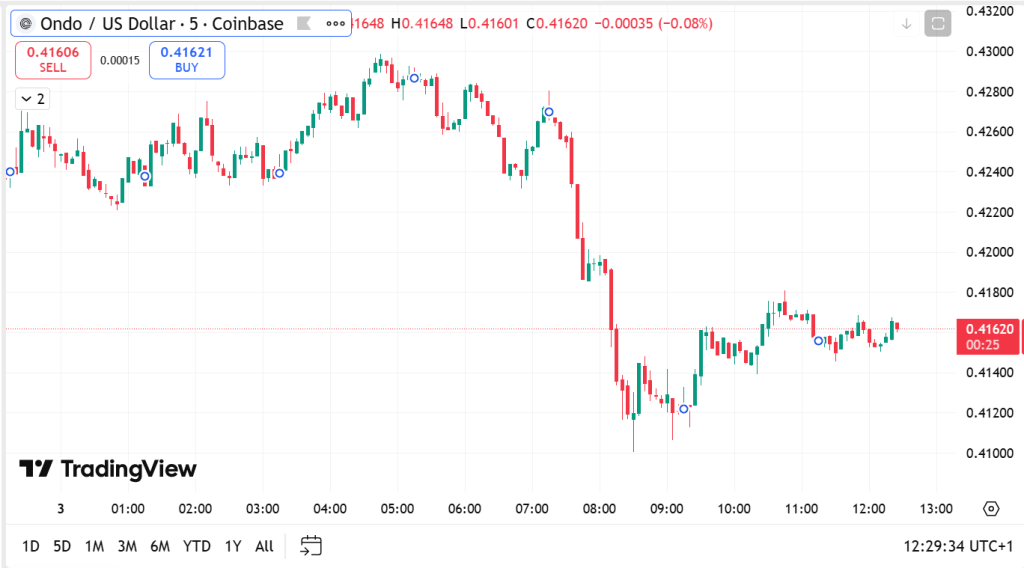The width and height of the screenshot is (1024, 568).
Task: Click the flag icon beside Coinbase
Action: coord(304,23)
